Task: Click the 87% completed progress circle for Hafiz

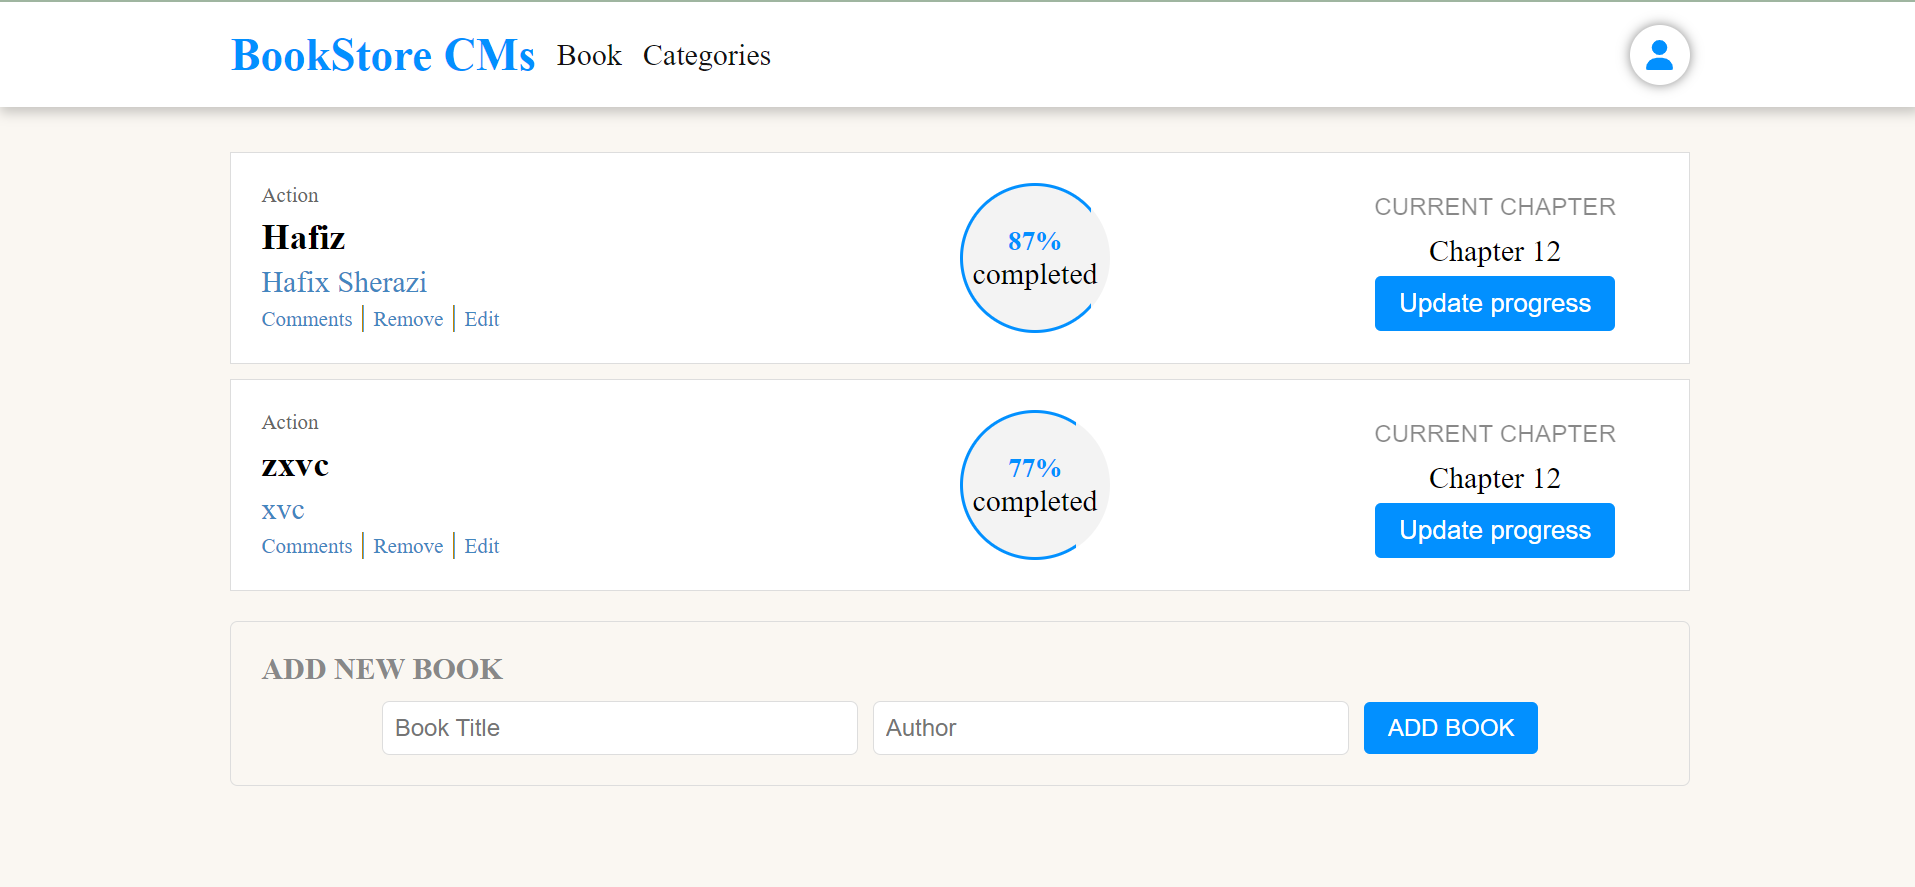Action: pos(1033,257)
